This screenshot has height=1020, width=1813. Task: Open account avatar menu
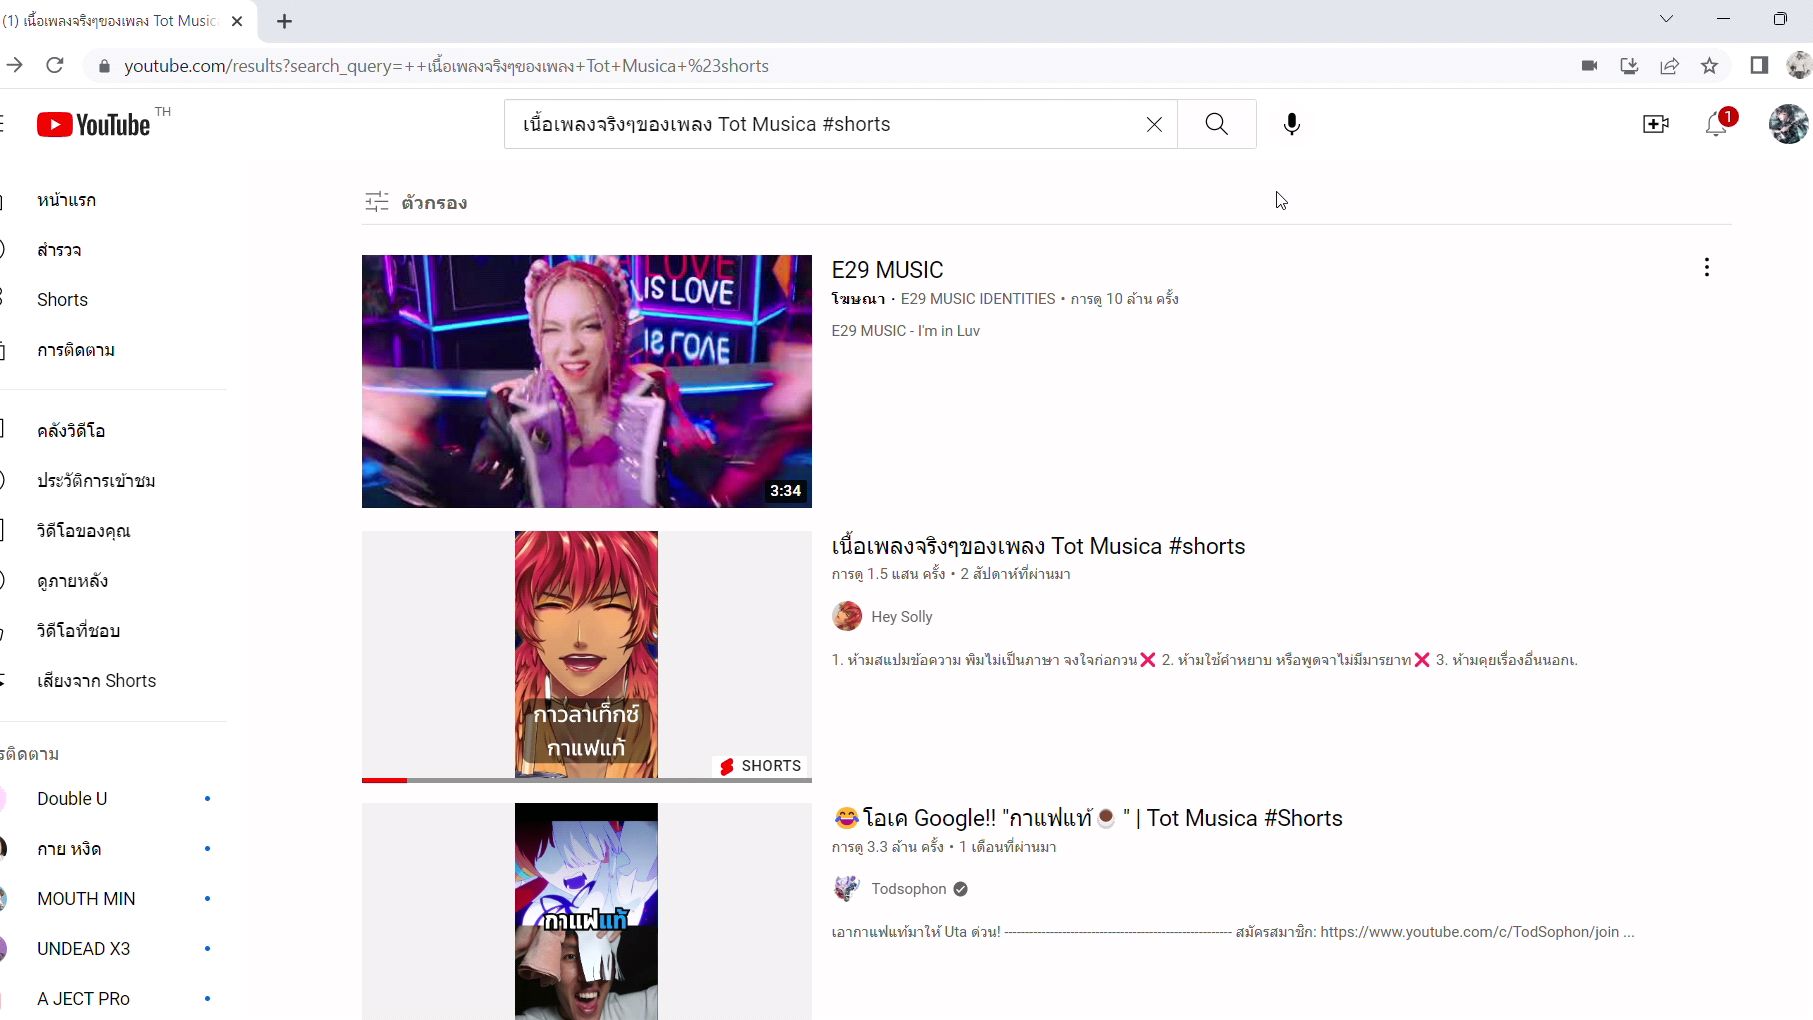(1787, 124)
